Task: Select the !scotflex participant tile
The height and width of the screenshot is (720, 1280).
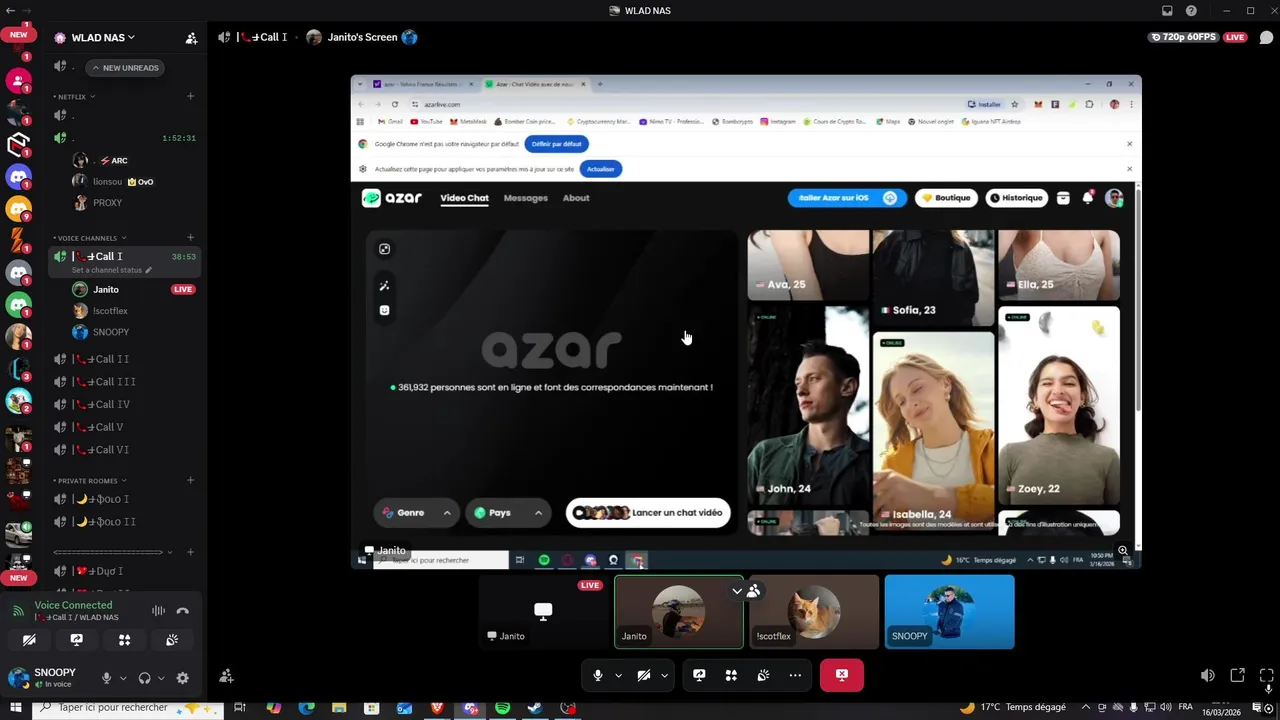Action: pyautogui.click(x=814, y=612)
